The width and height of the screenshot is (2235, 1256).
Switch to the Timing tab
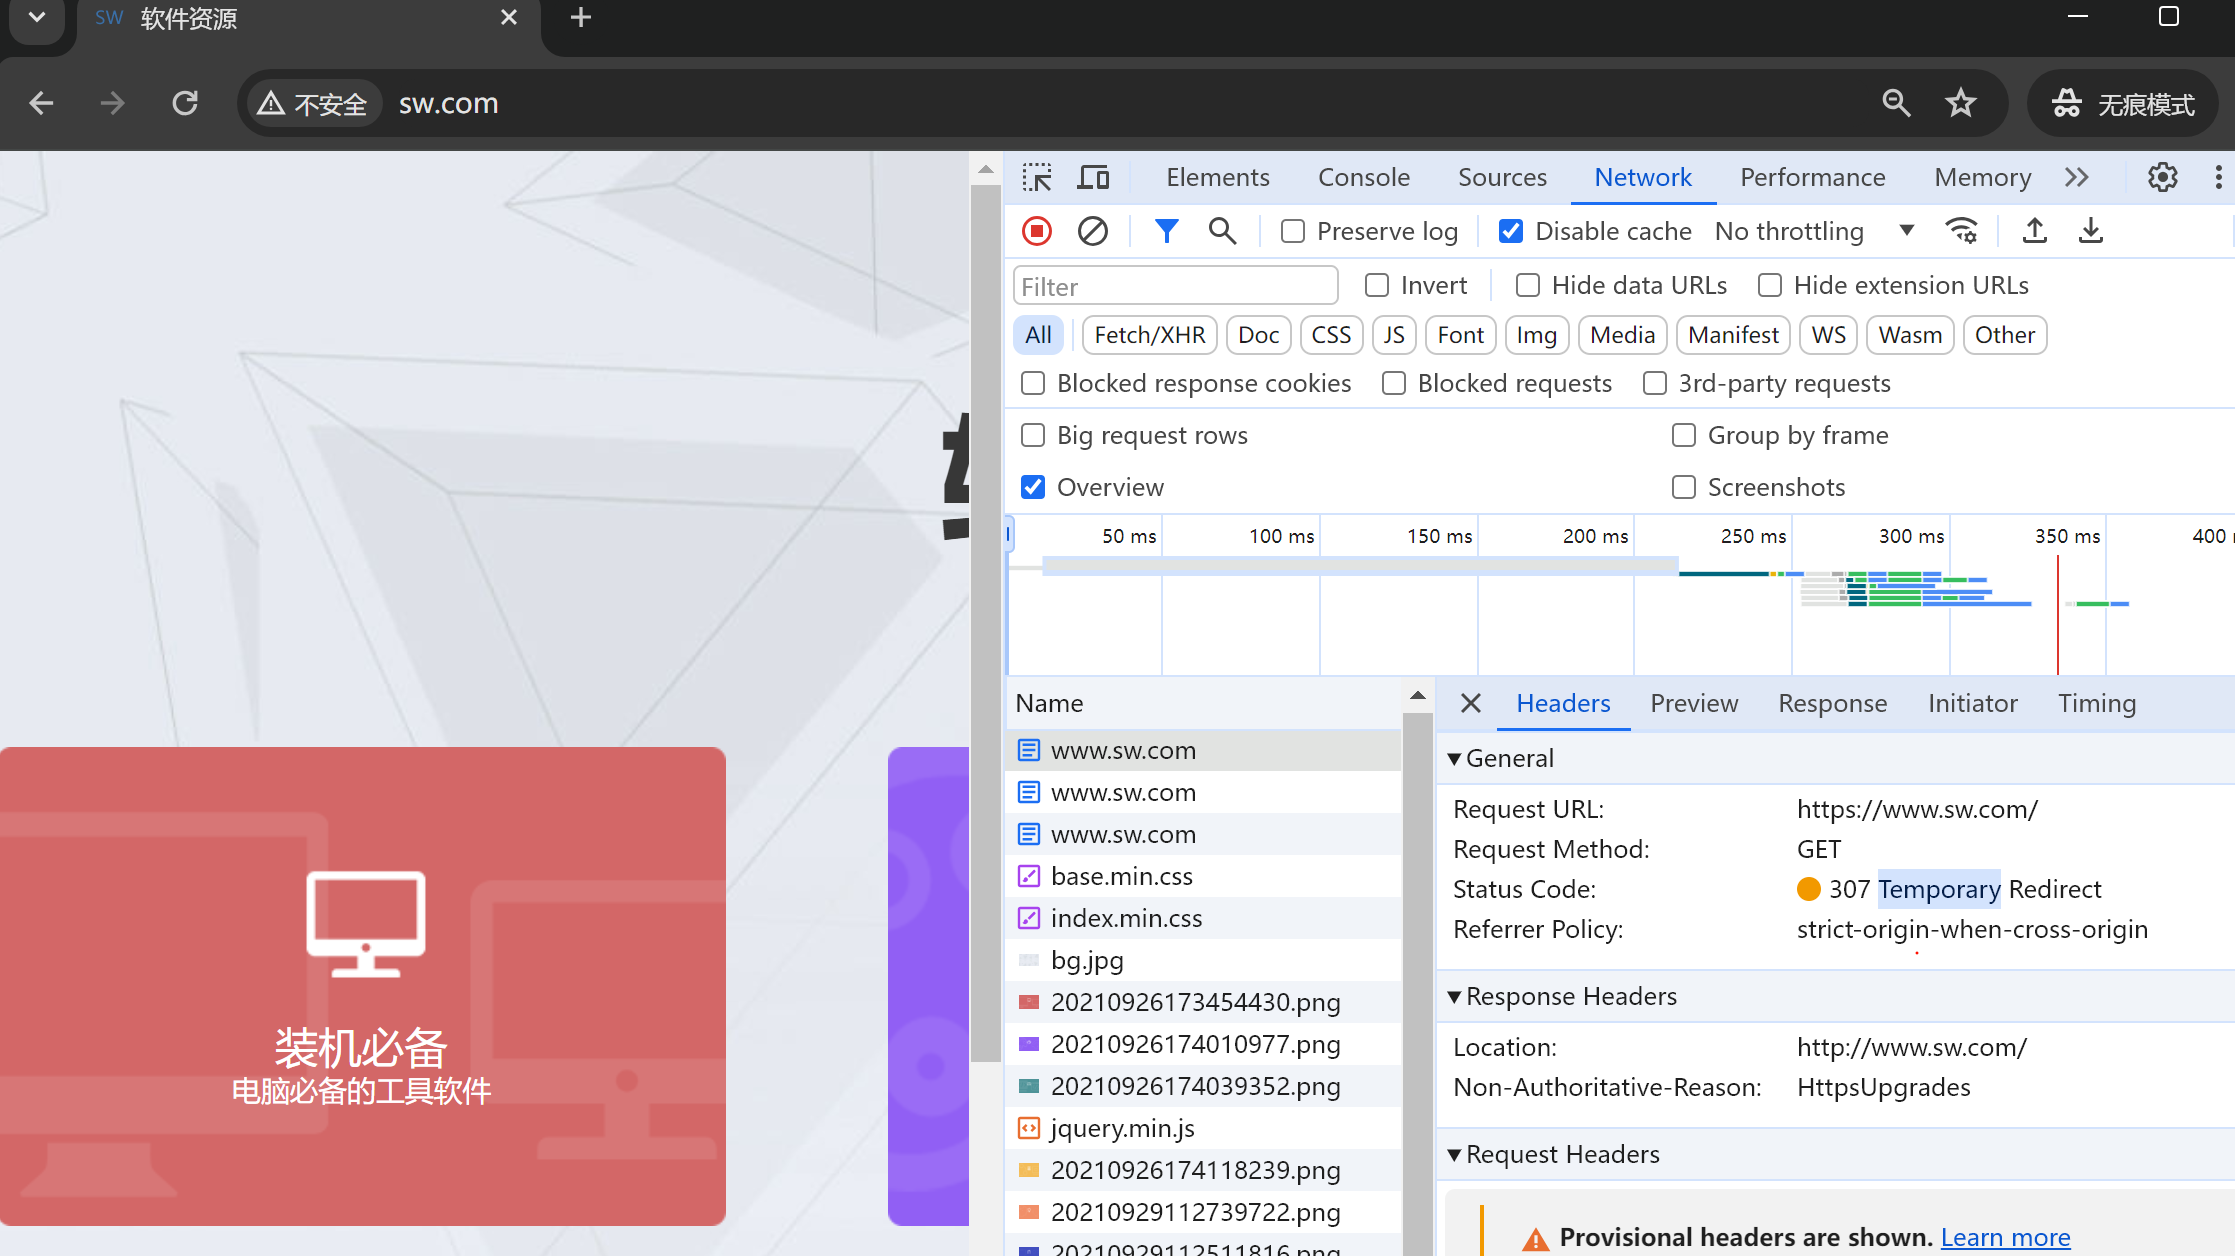coord(2097,702)
